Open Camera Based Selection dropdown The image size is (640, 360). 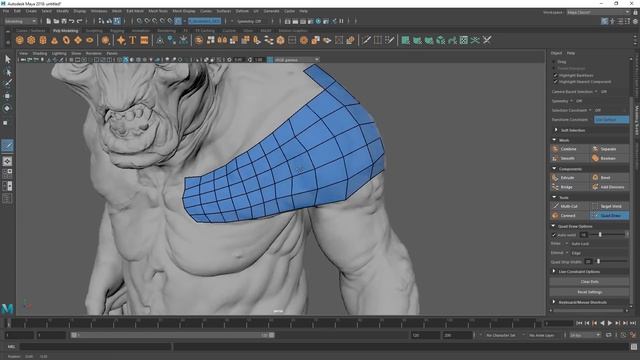pyautogui.click(x=596, y=92)
